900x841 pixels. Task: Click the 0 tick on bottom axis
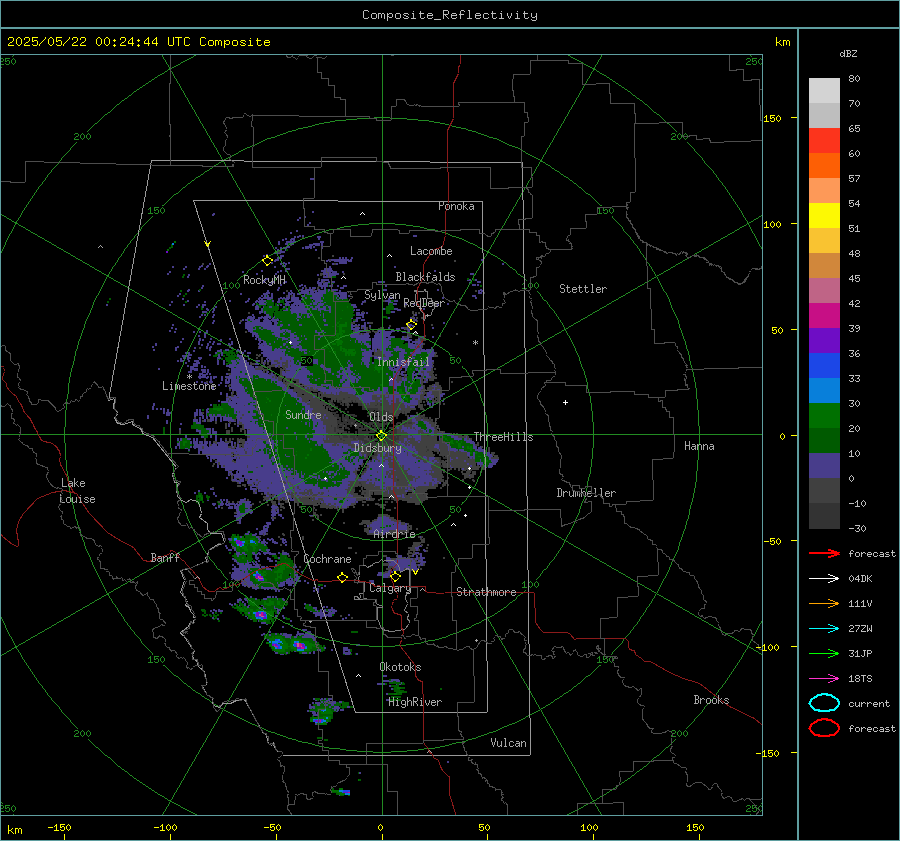point(380,827)
